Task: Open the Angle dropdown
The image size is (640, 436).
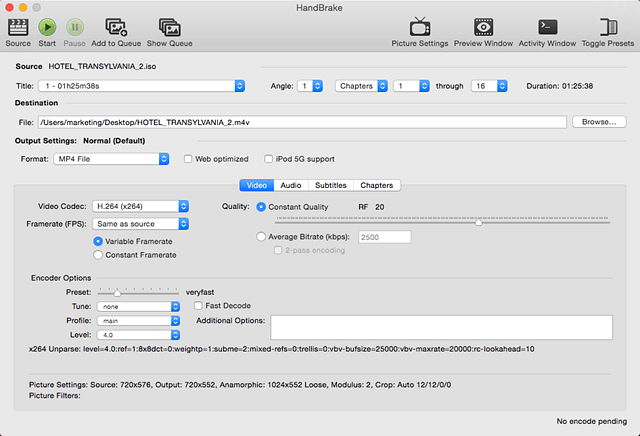Action: (310, 86)
